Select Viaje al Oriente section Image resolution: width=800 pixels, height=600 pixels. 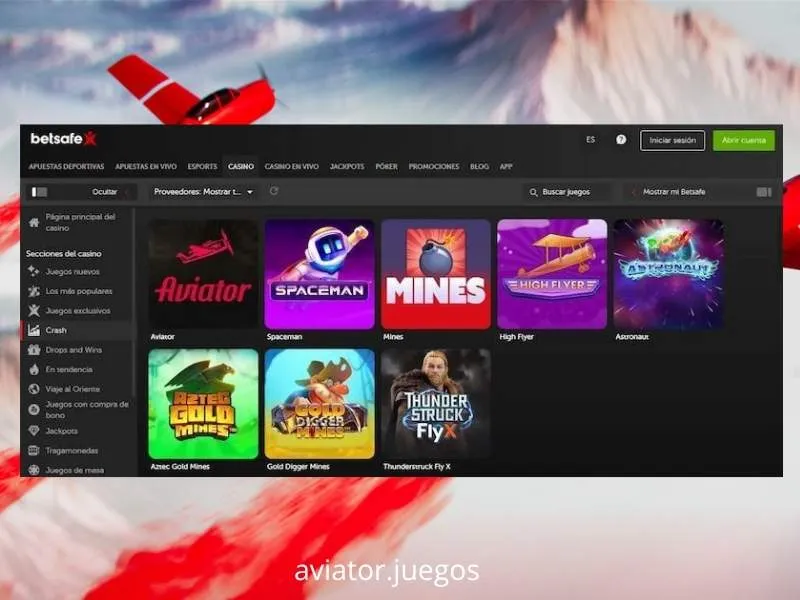pos(72,389)
